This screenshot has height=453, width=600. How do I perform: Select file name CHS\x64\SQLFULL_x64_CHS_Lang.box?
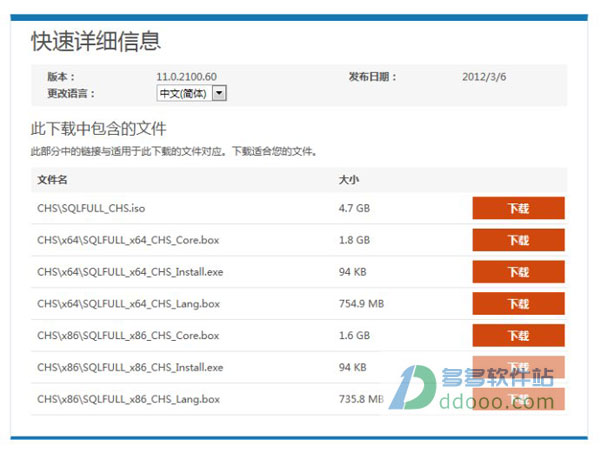pos(129,304)
